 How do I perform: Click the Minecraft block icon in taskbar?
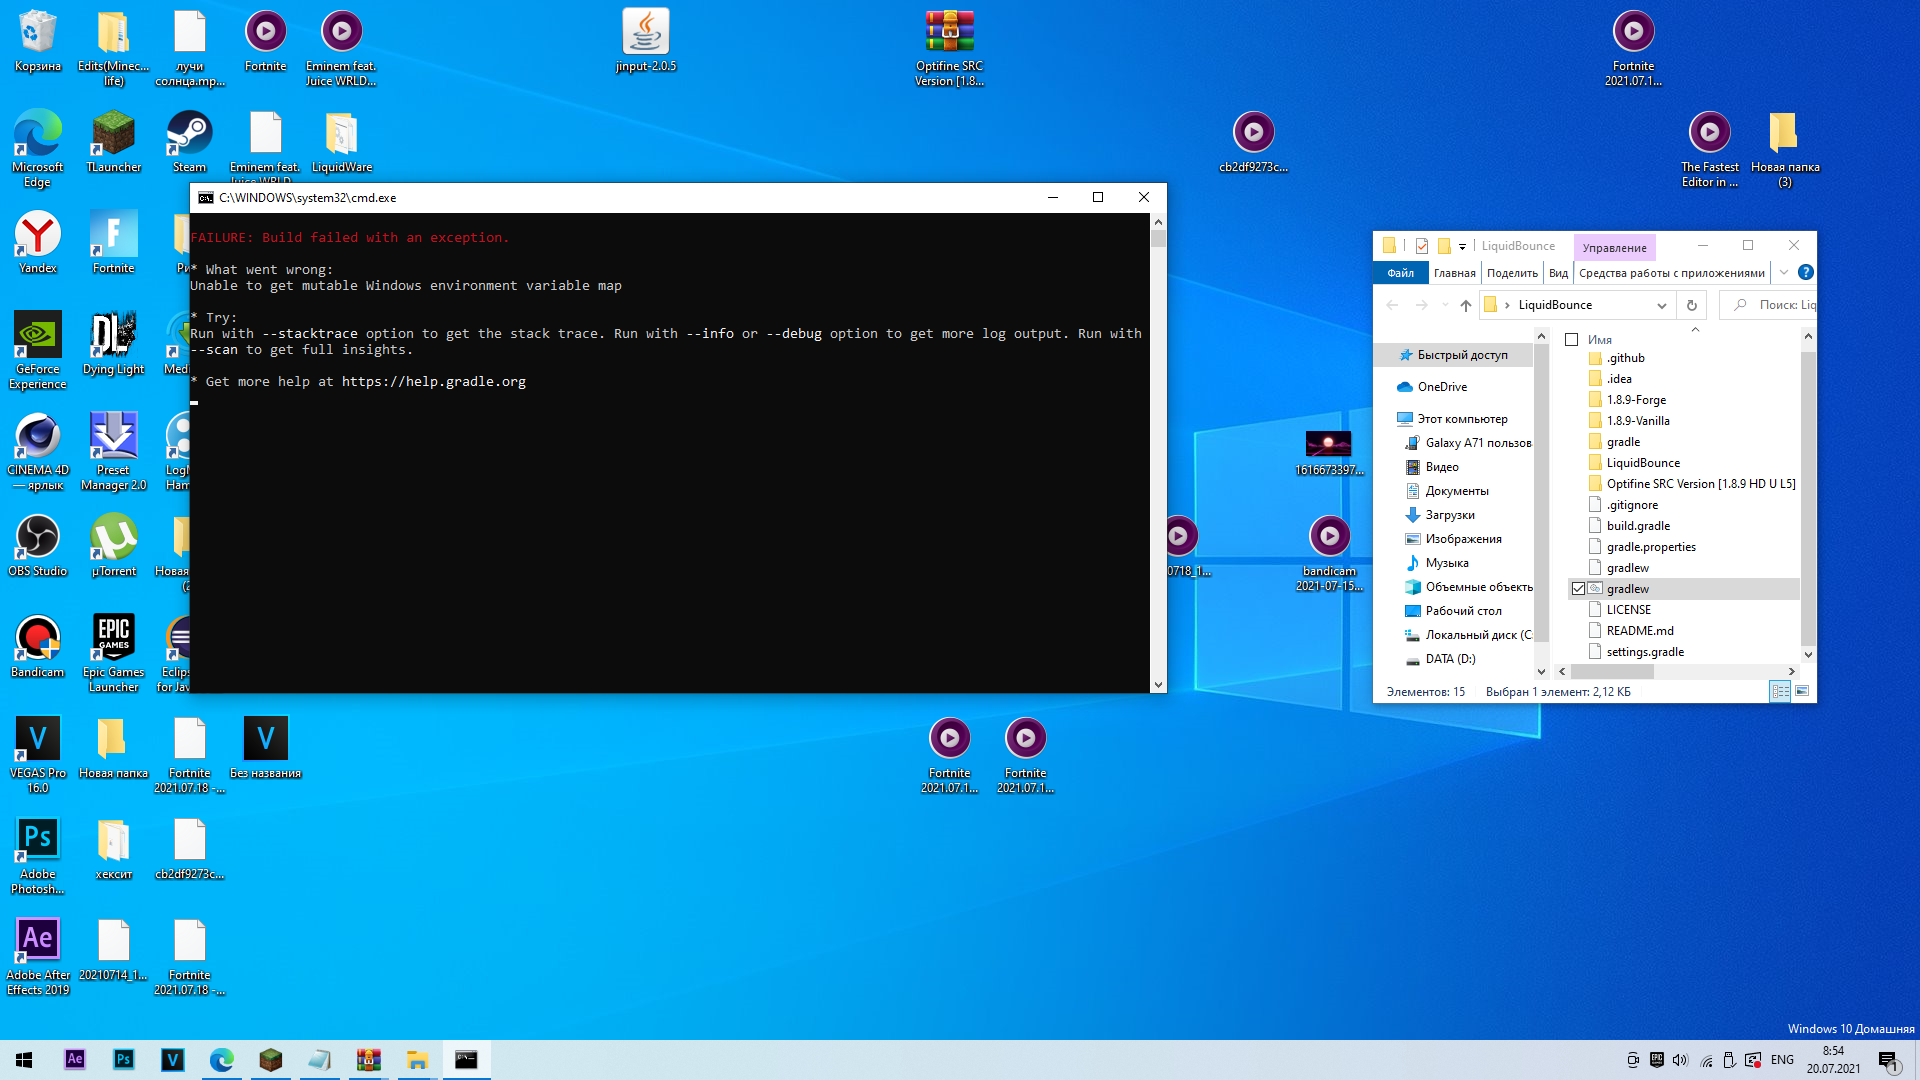(x=270, y=1059)
